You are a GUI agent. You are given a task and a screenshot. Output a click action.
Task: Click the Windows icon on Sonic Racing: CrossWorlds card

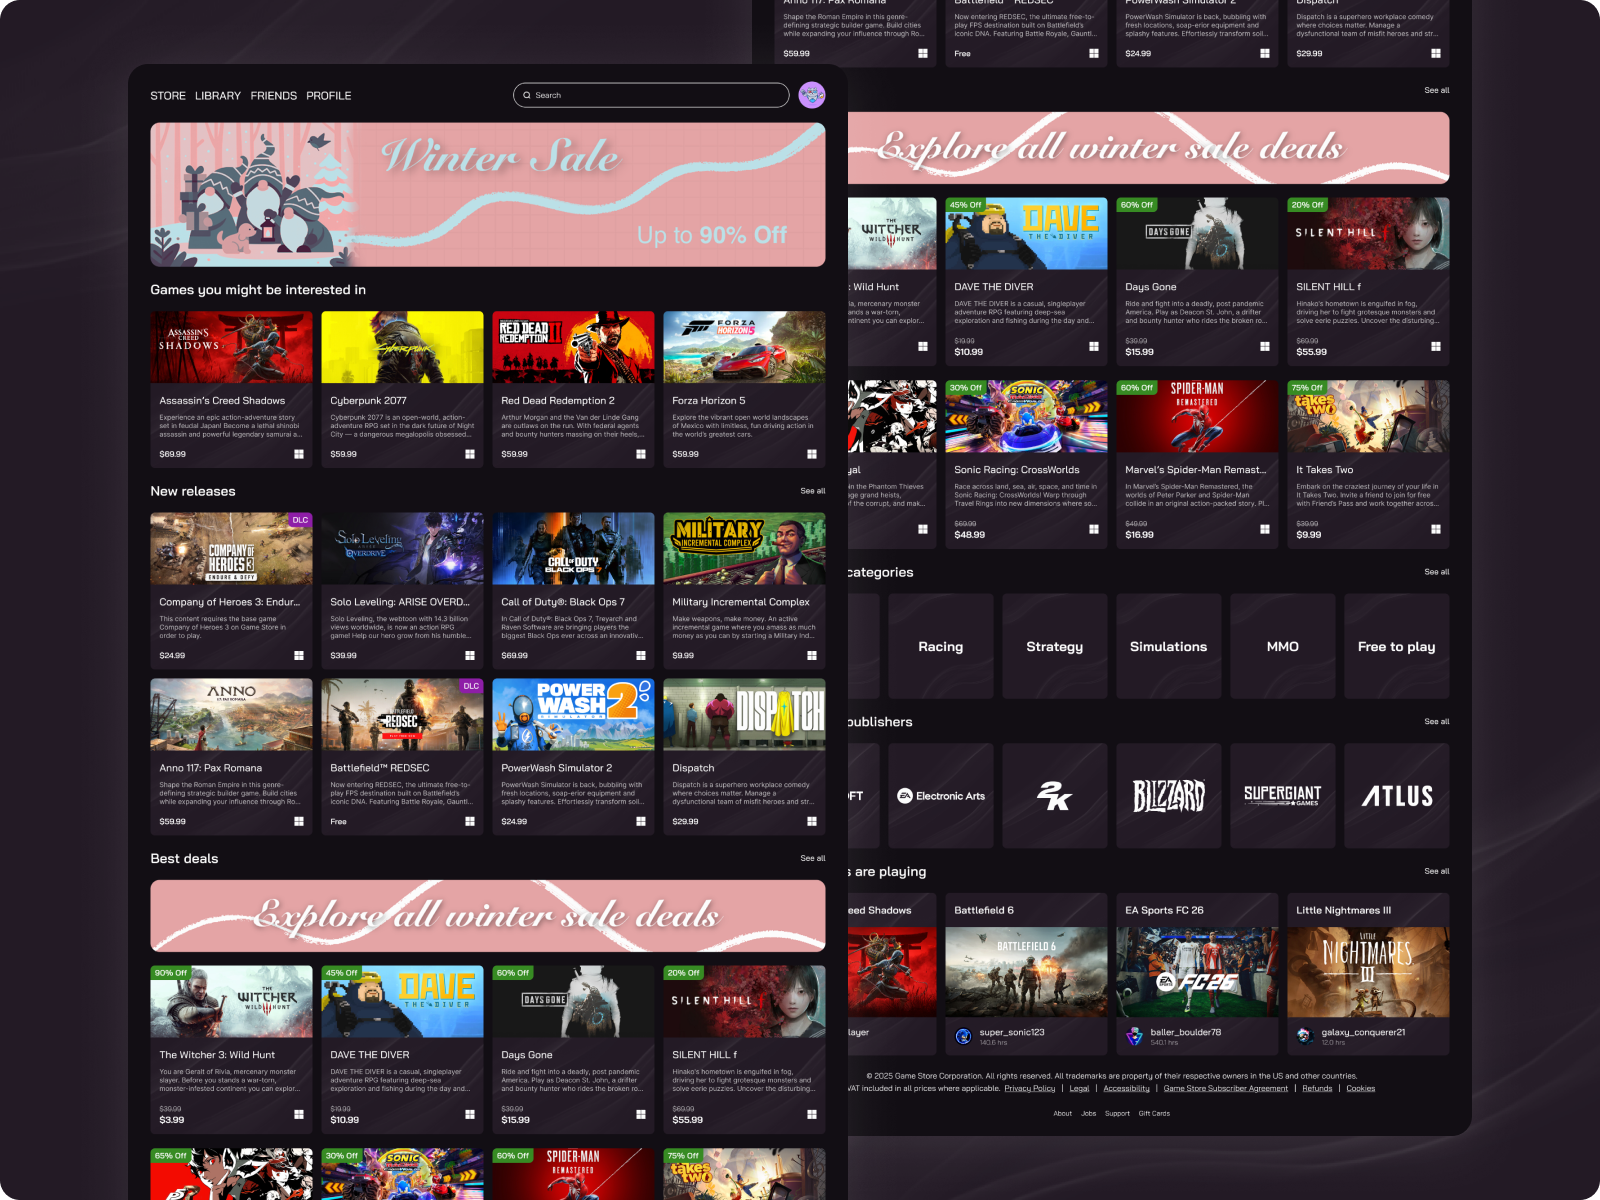[1094, 529]
